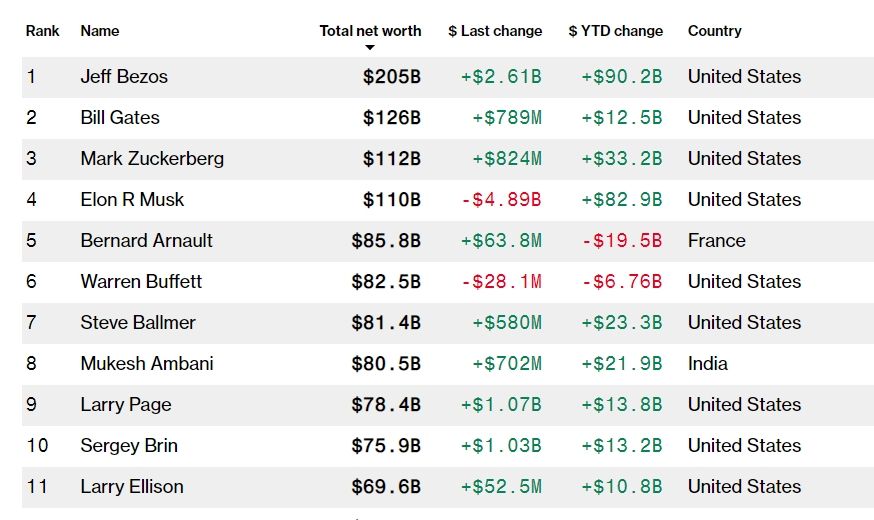The image size is (874, 520).
Task: Sort table by Name header
Action: pos(100,31)
